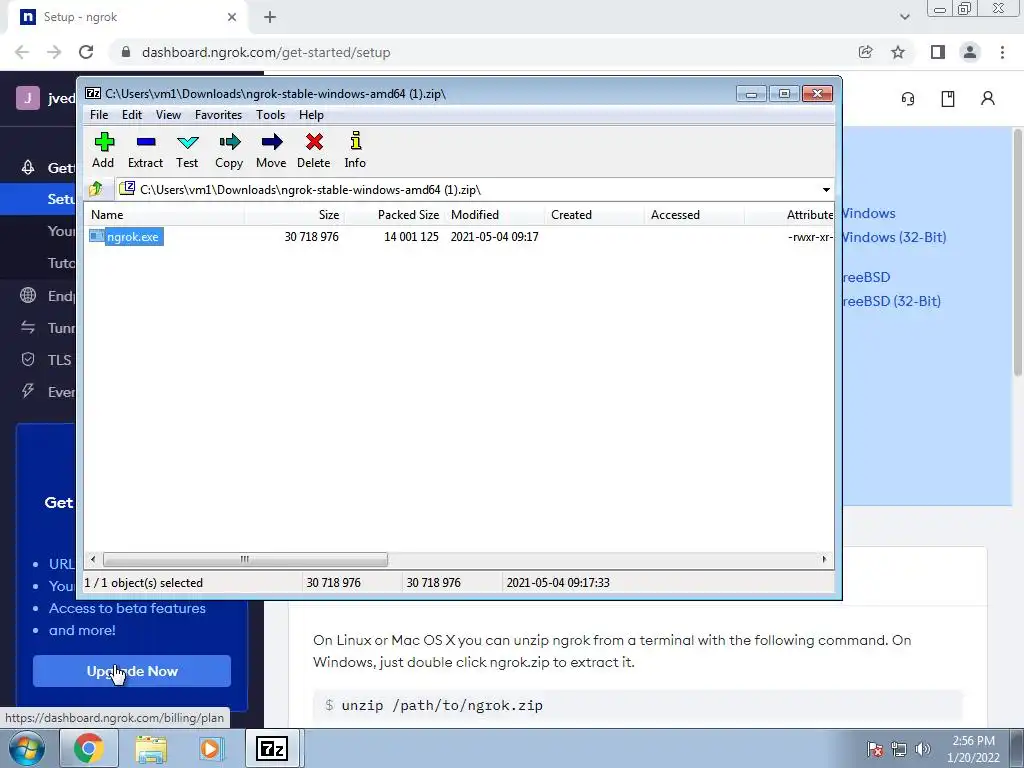Click the ngrok page vertical scrollbar
The image size is (1024, 768).
[1017, 253]
